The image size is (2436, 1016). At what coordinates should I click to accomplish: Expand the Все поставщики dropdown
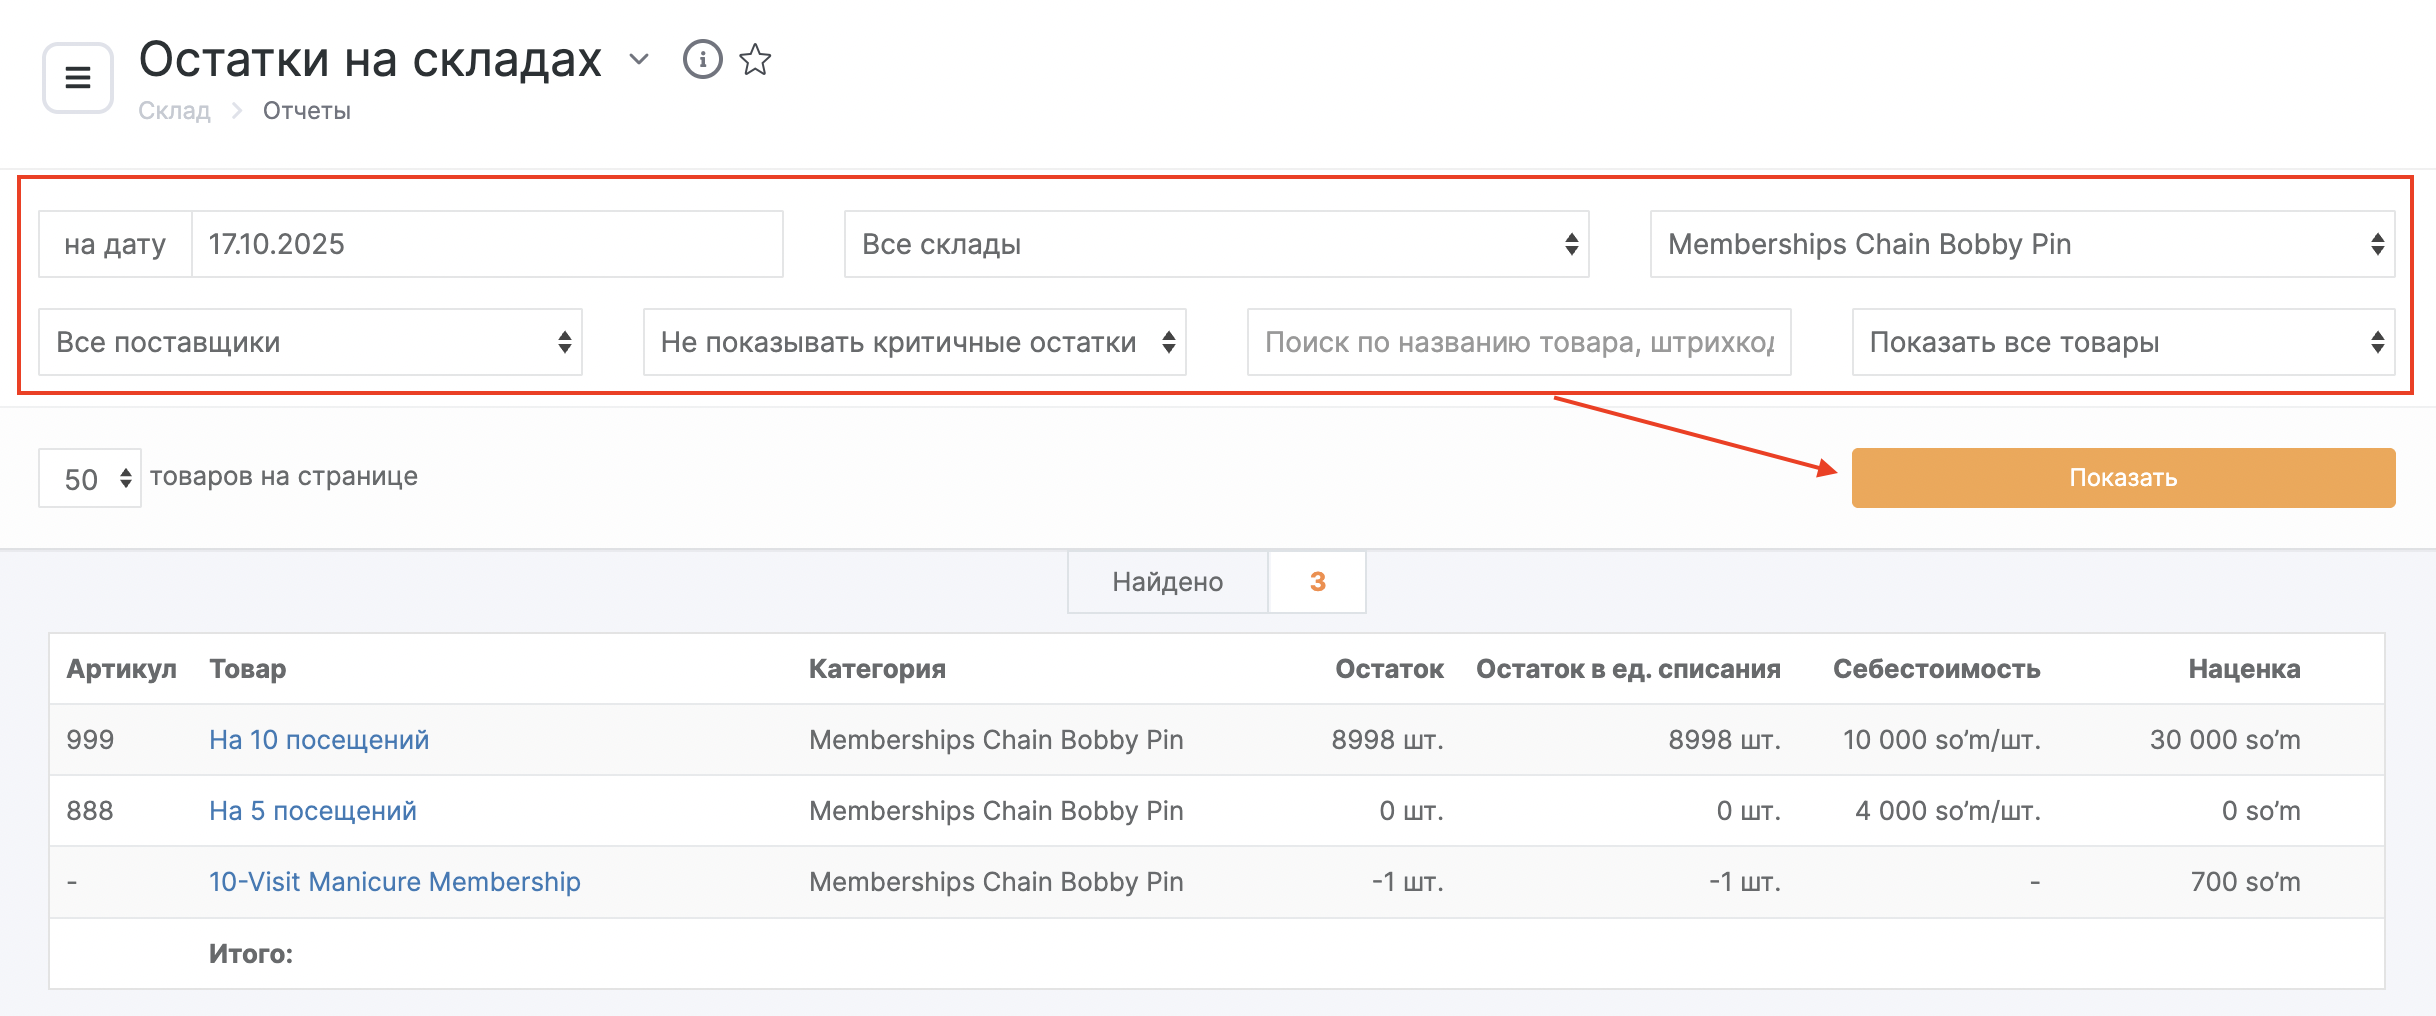coord(310,342)
